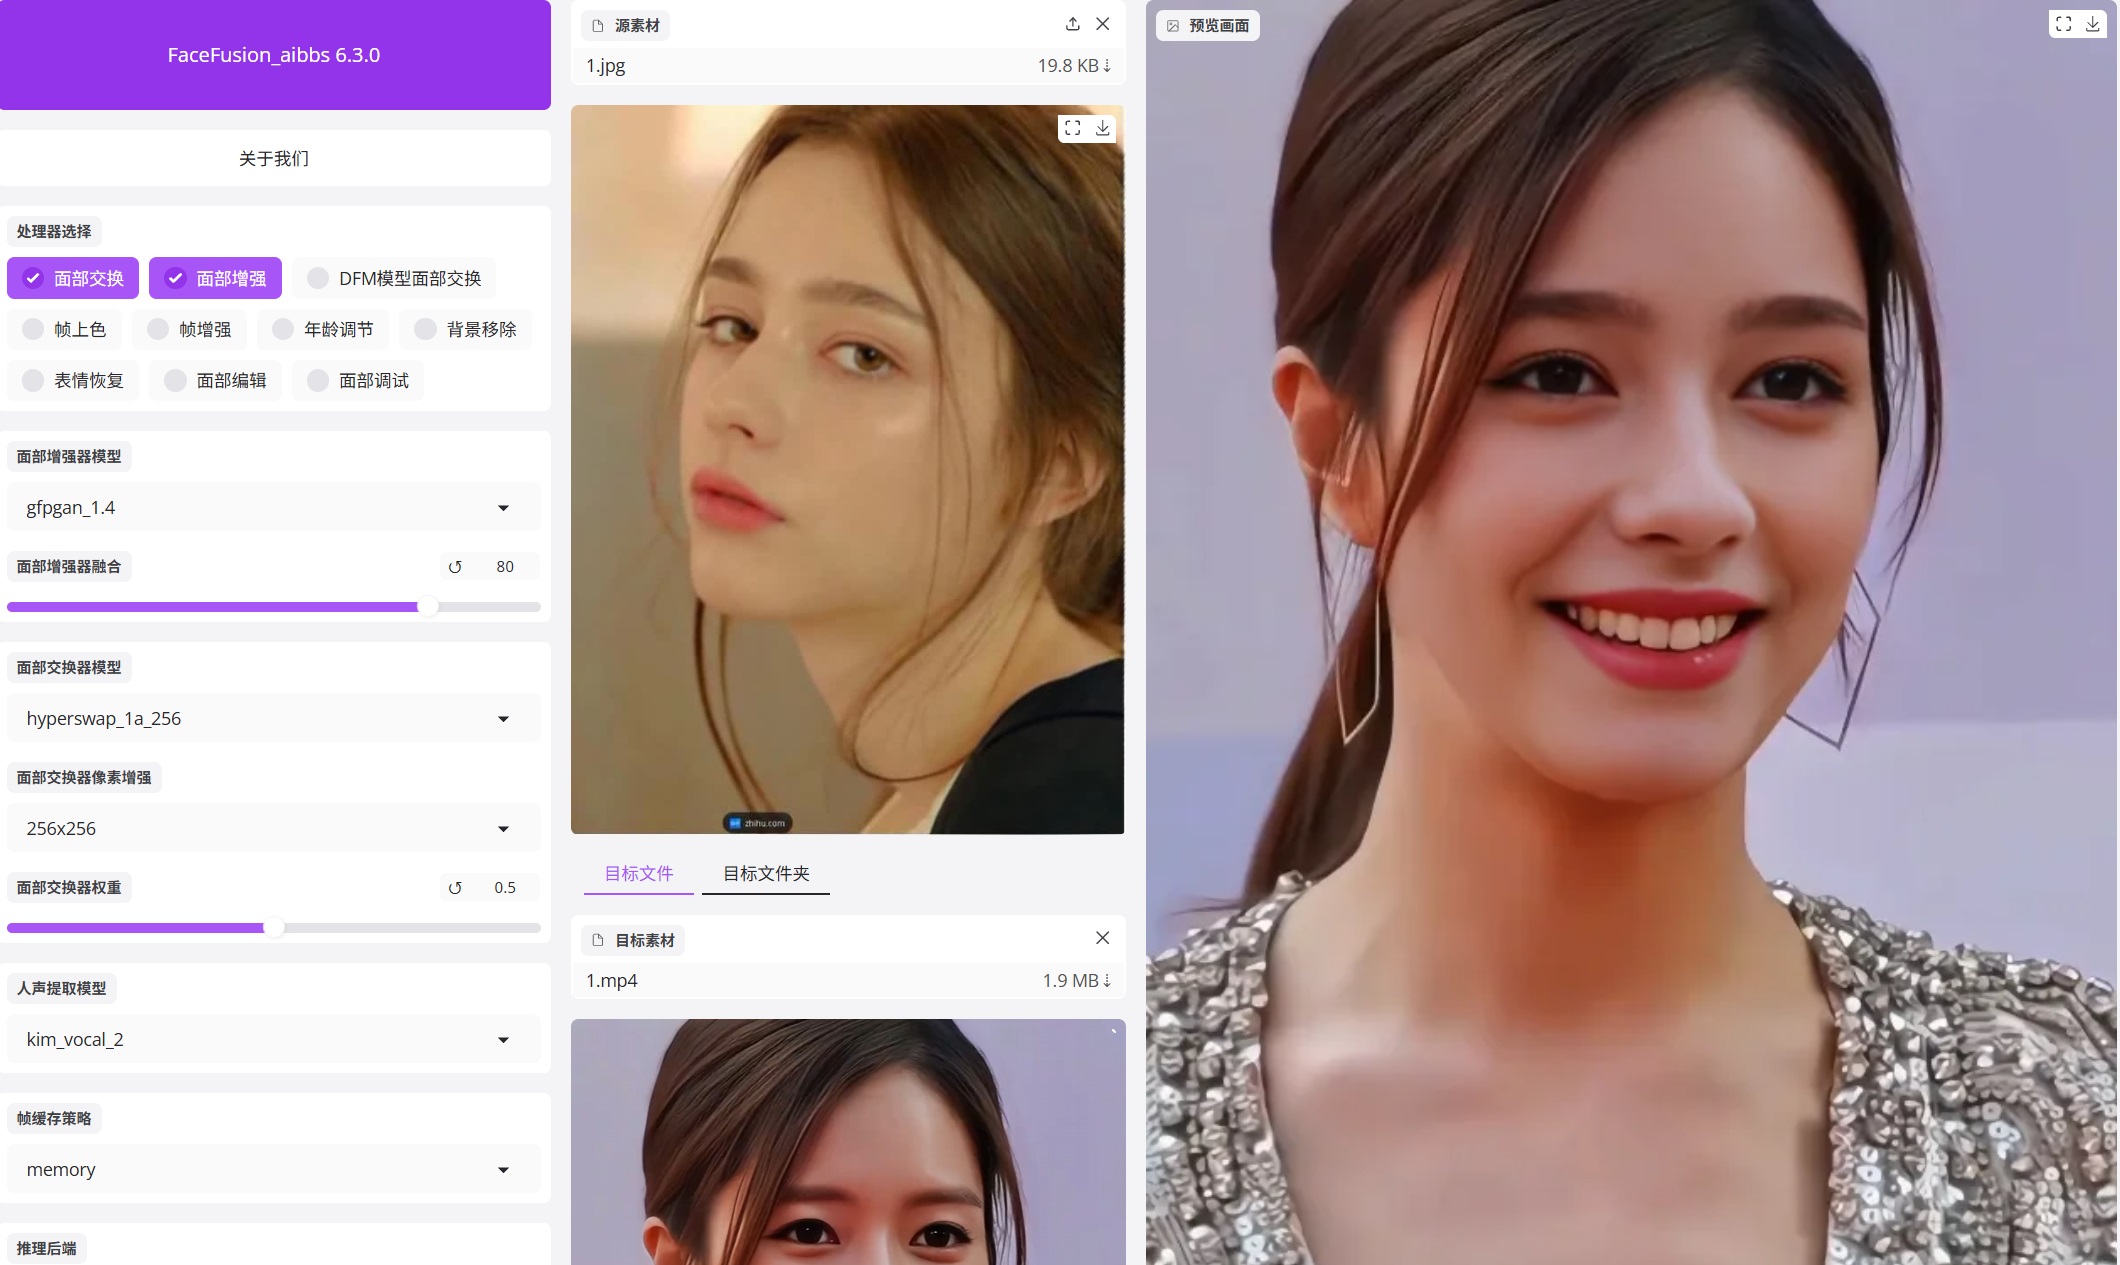Enable the 帧上色 processor
The image size is (2120, 1265).
(64, 329)
